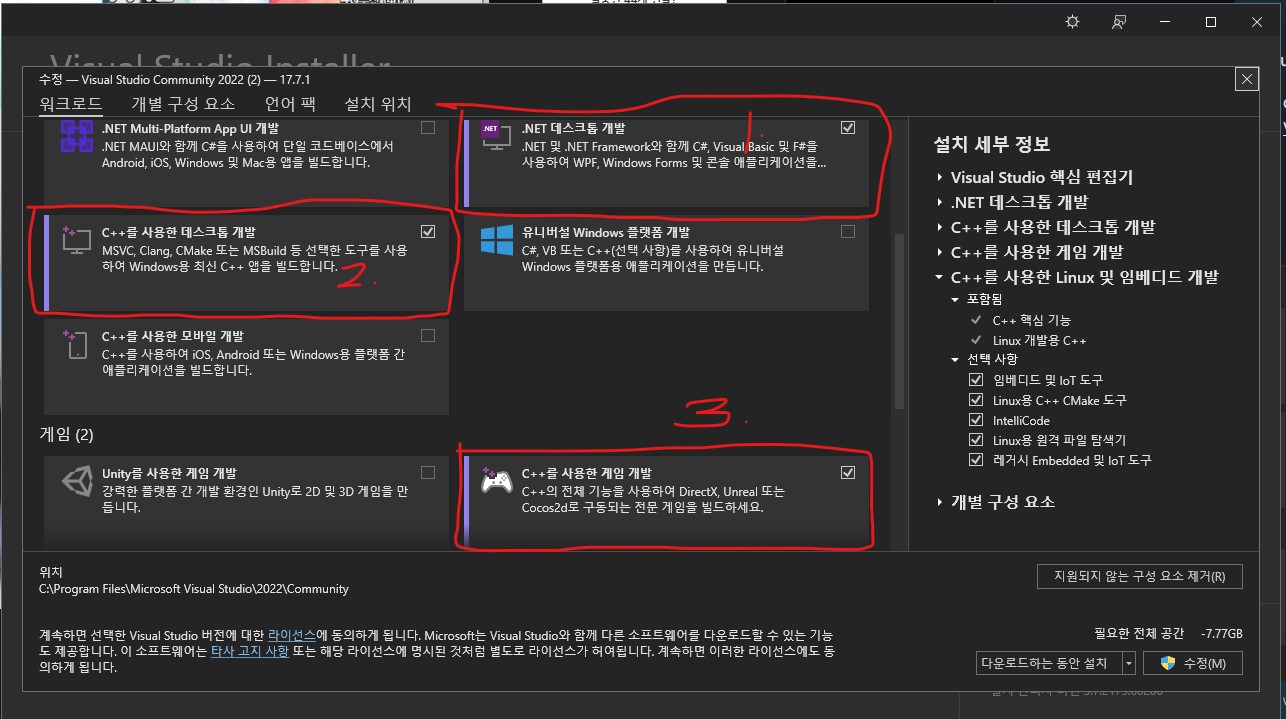
Task: Click the Unity를 사용한 게임 개발 workload title
Action: (x=169, y=473)
